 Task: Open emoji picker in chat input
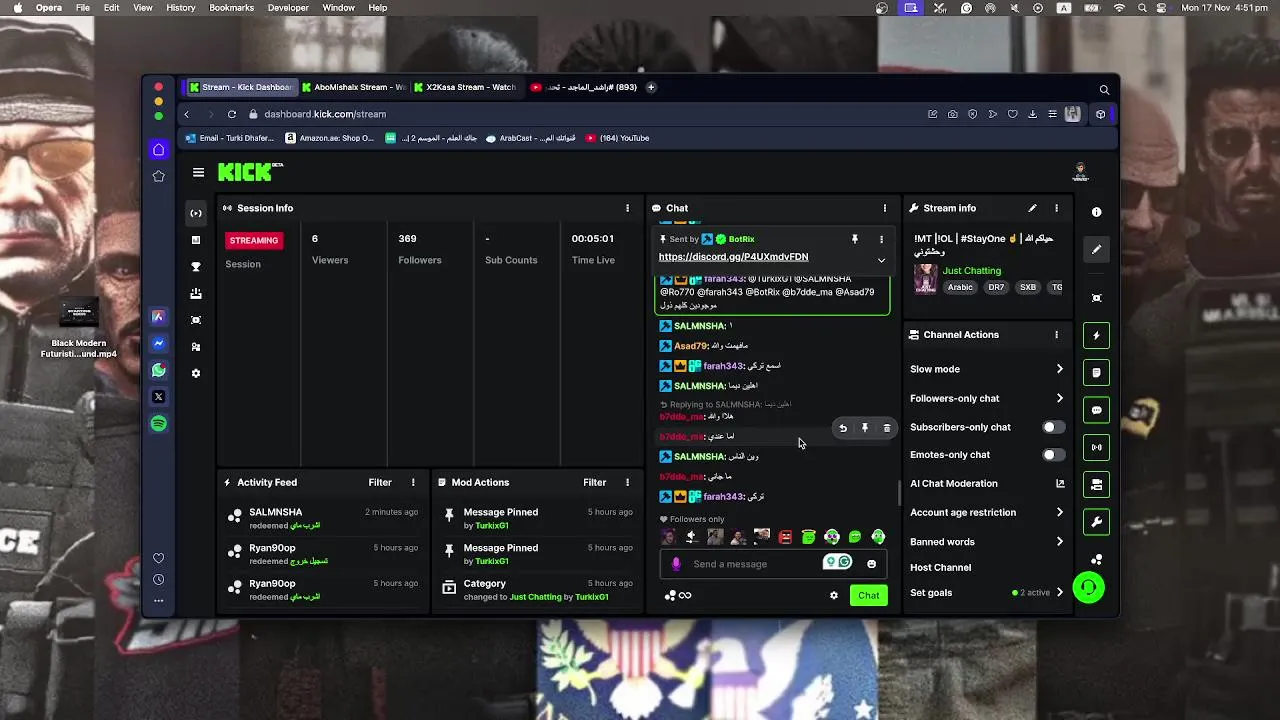871,564
